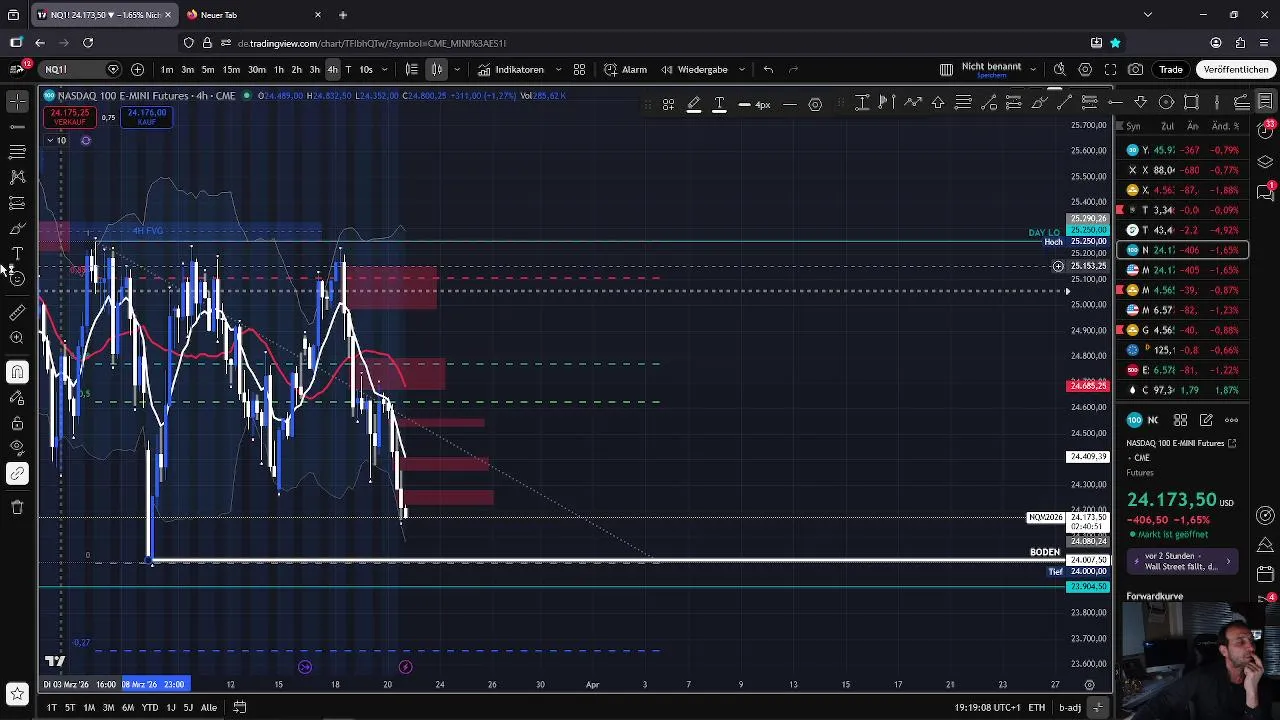Start Wiedergabe replay mode
The image size is (1280, 720).
pos(694,69)
